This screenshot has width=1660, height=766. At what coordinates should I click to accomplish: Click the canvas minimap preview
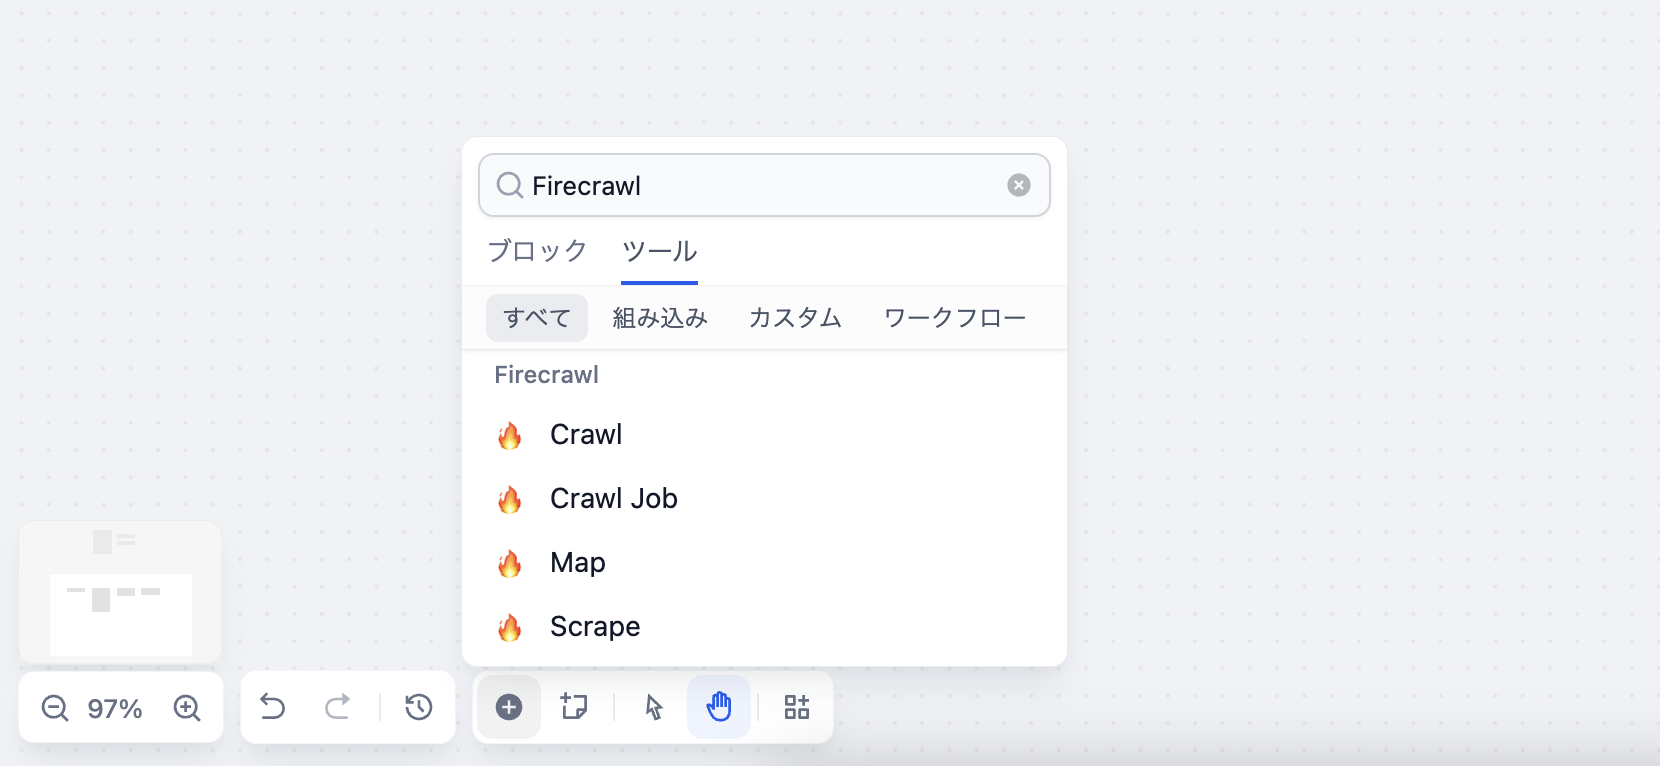pyautogui.click(x=120, y=591)
